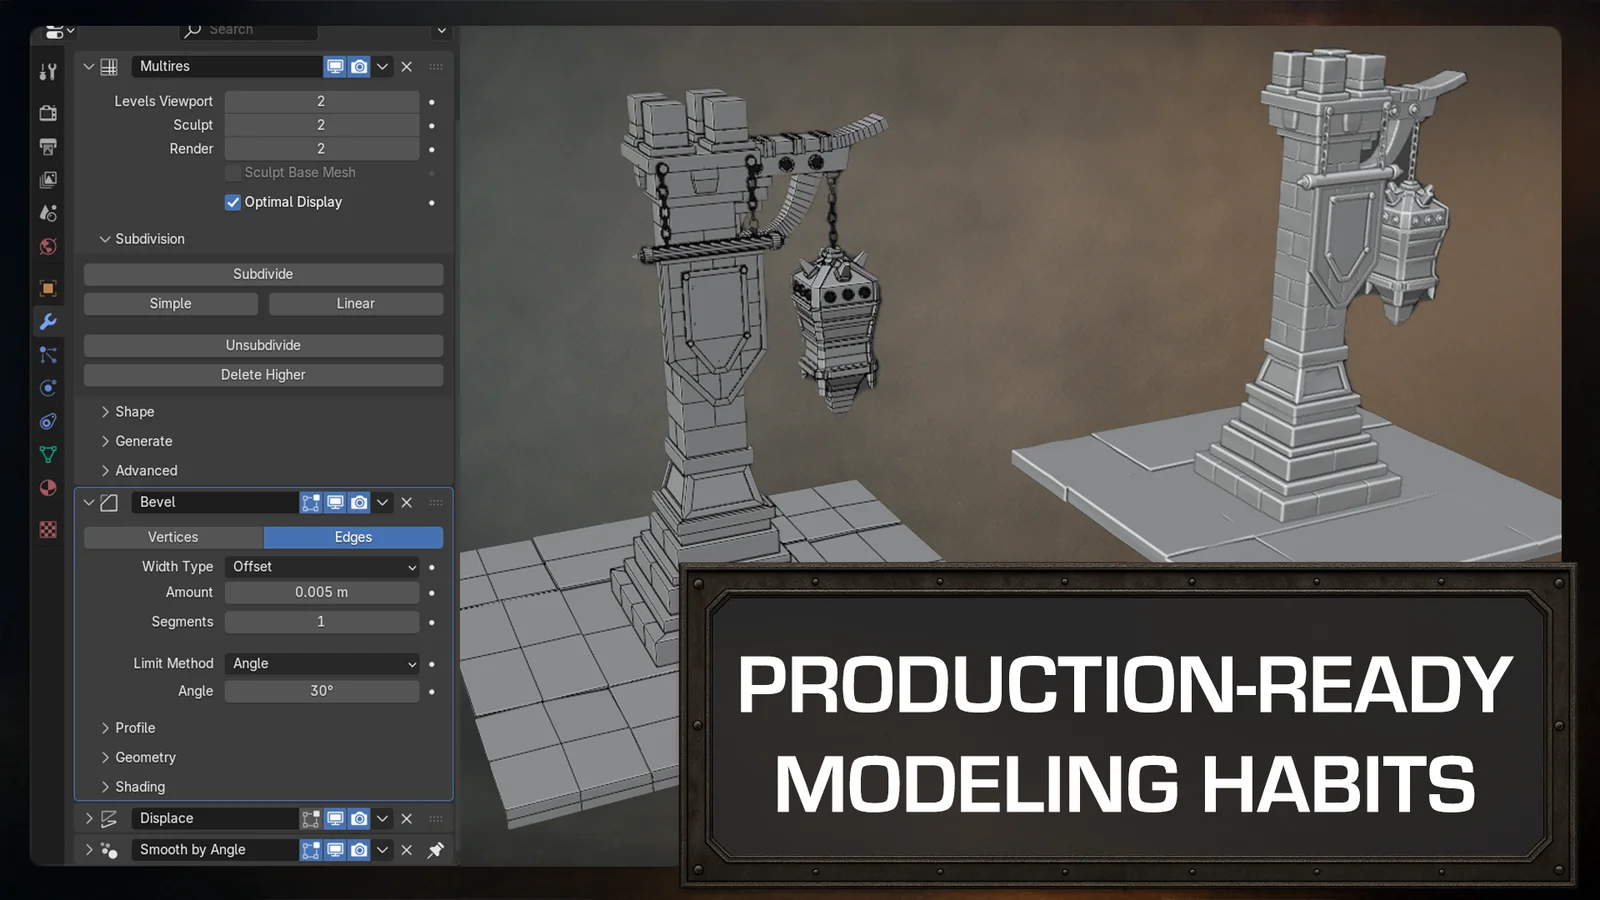
Task: Select the Physics properties icon
Action: (x=47, y=388)
